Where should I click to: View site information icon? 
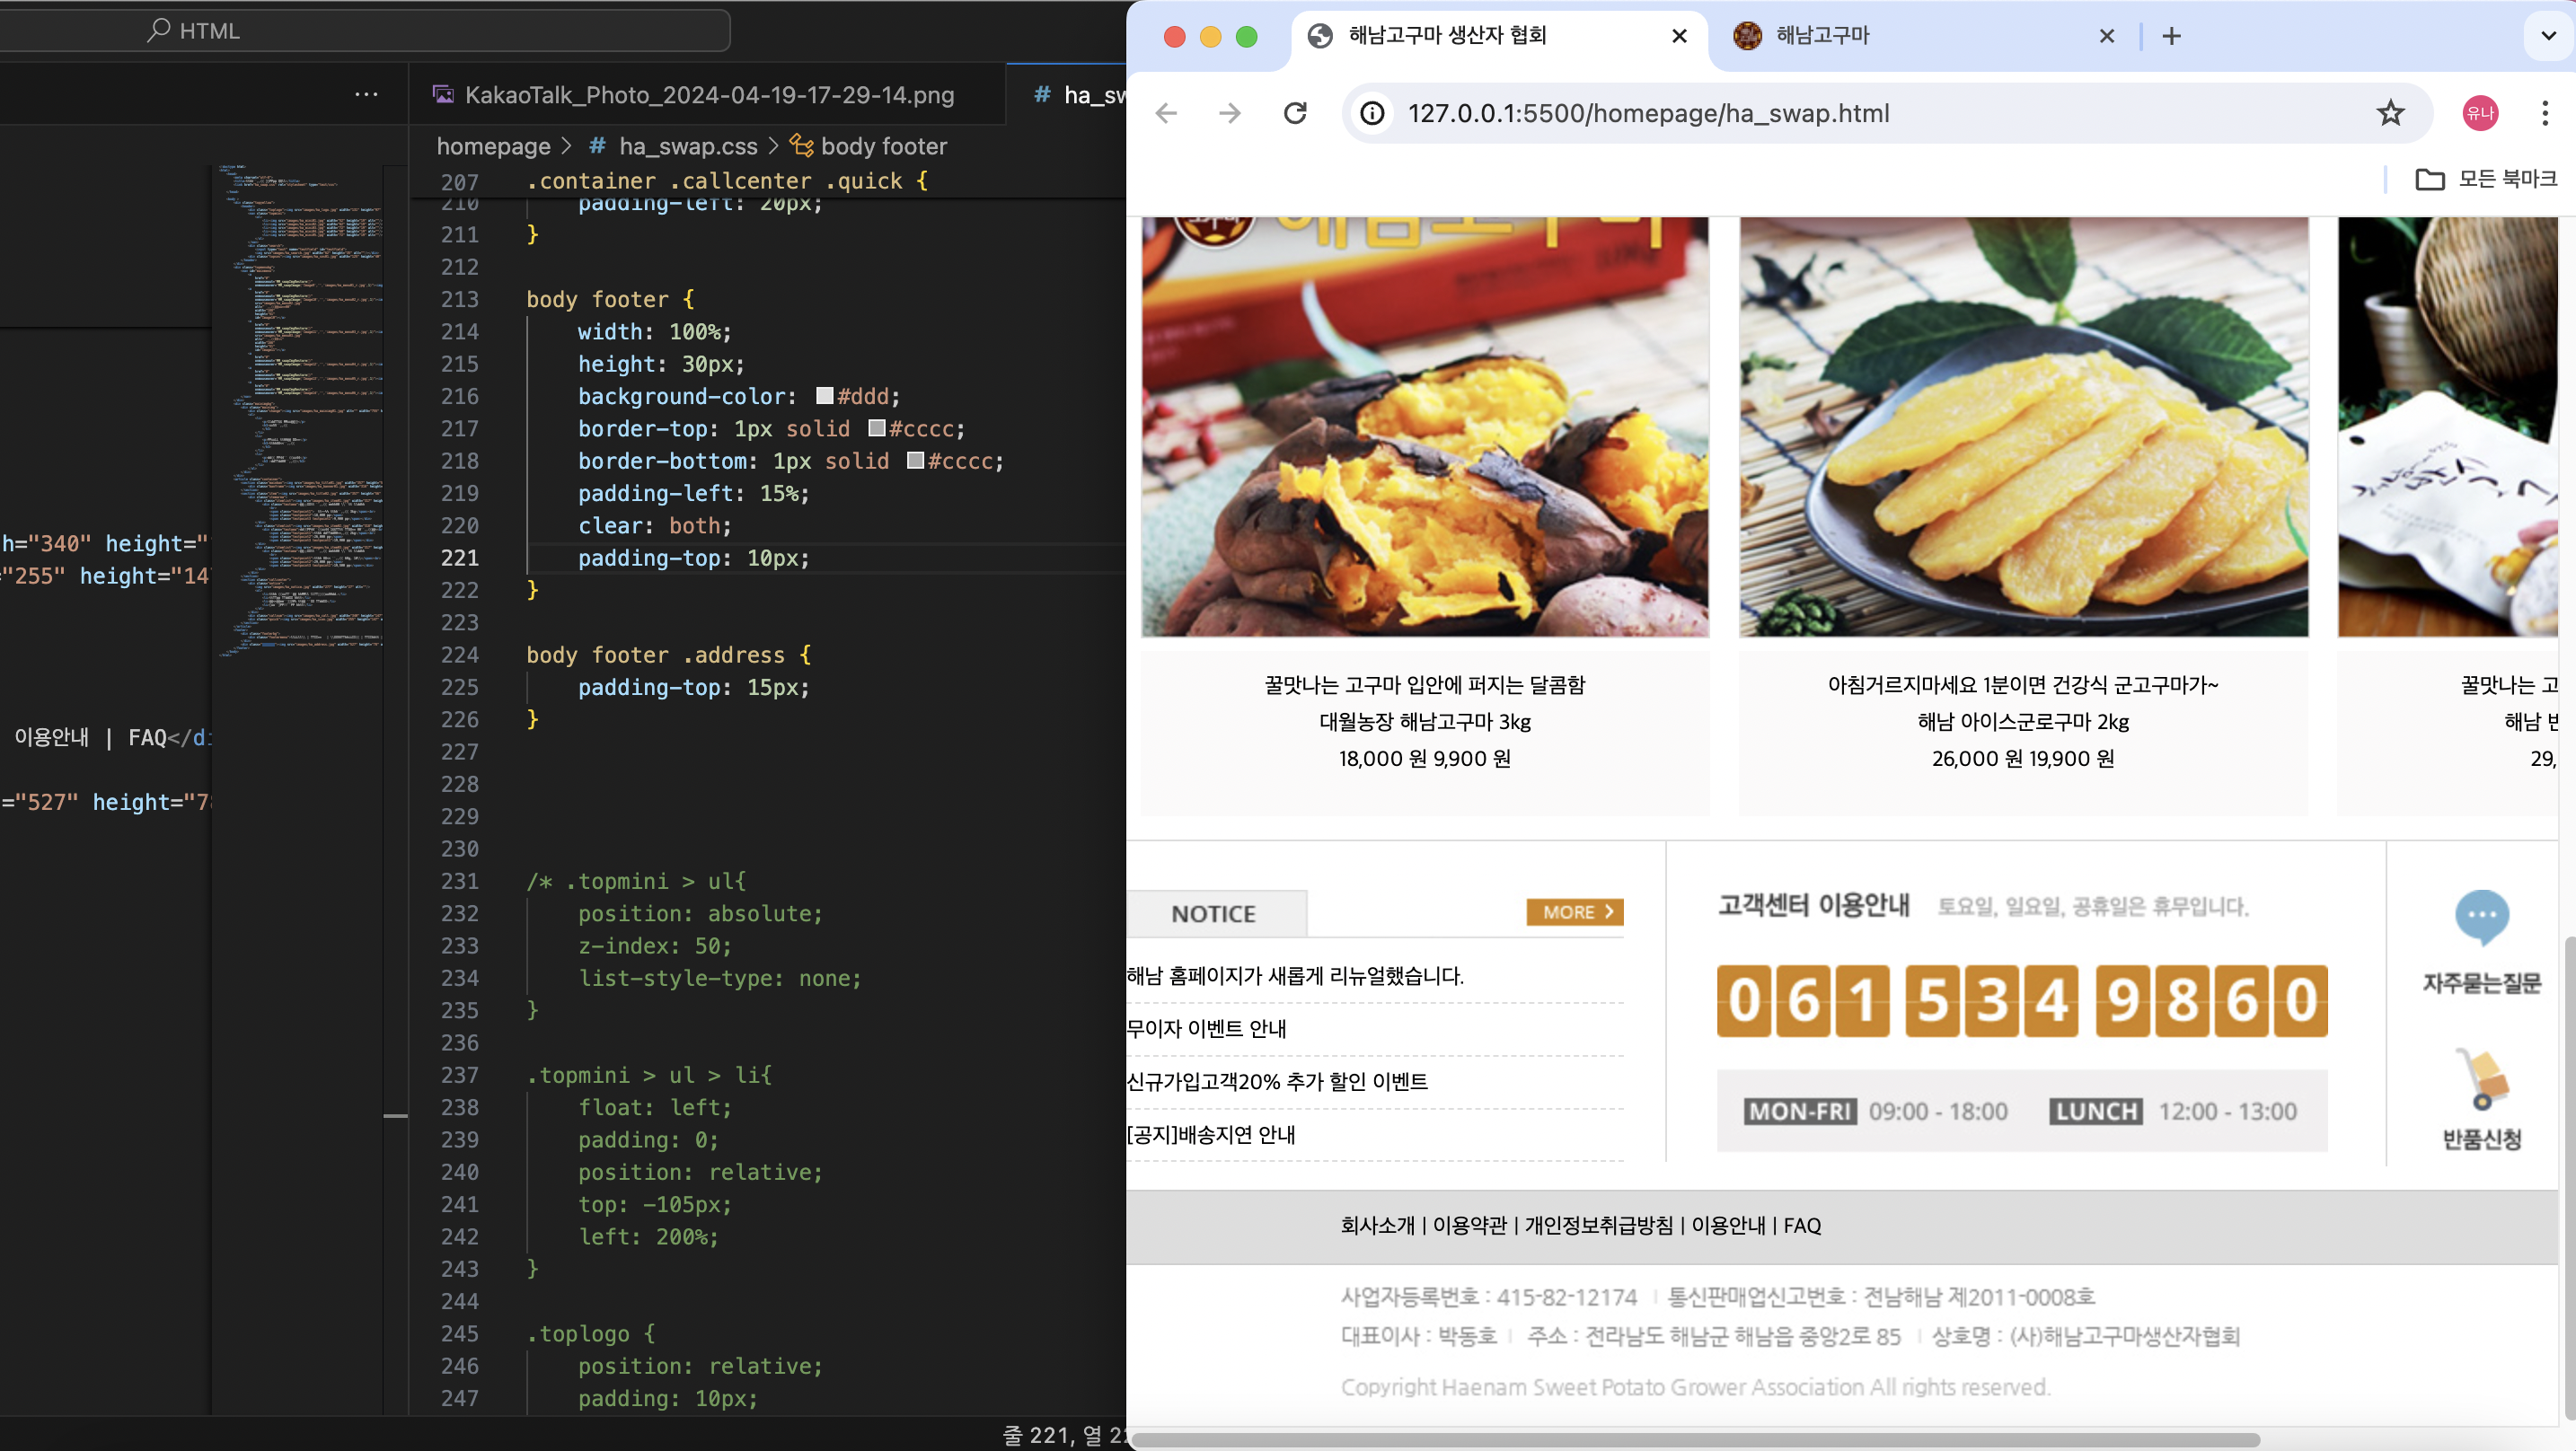click(1372, 113)
